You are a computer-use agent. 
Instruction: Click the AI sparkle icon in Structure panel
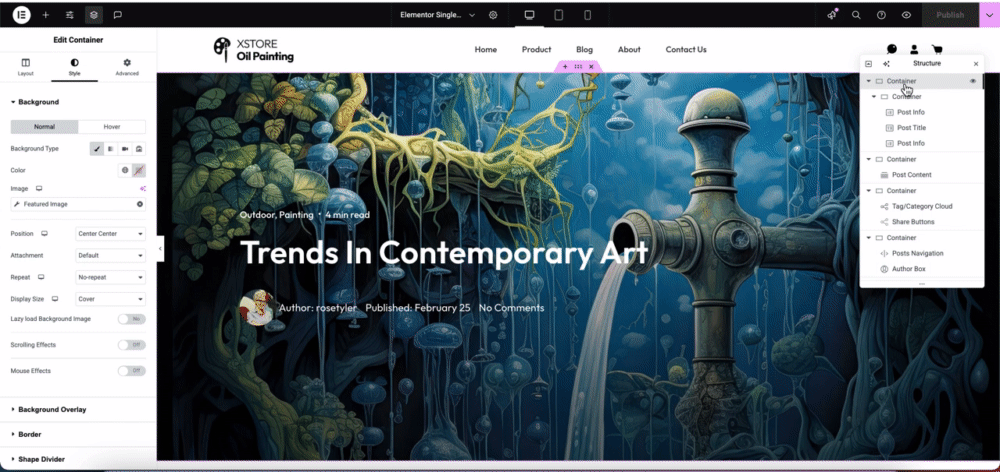point(886,64)
